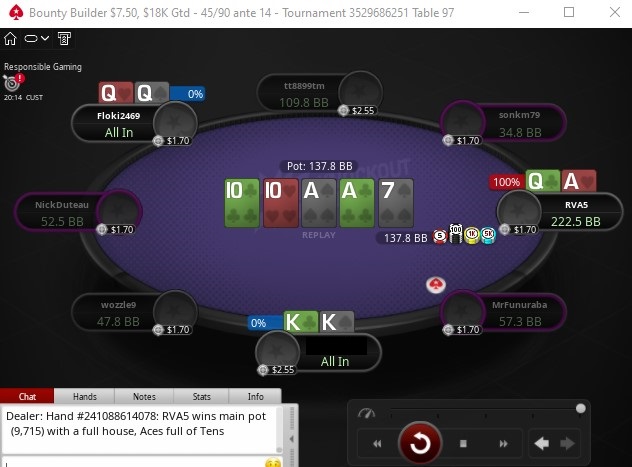The image size is (632, 467).
Task: Go to next hand arrow
Action: click(x=568, y=444)
